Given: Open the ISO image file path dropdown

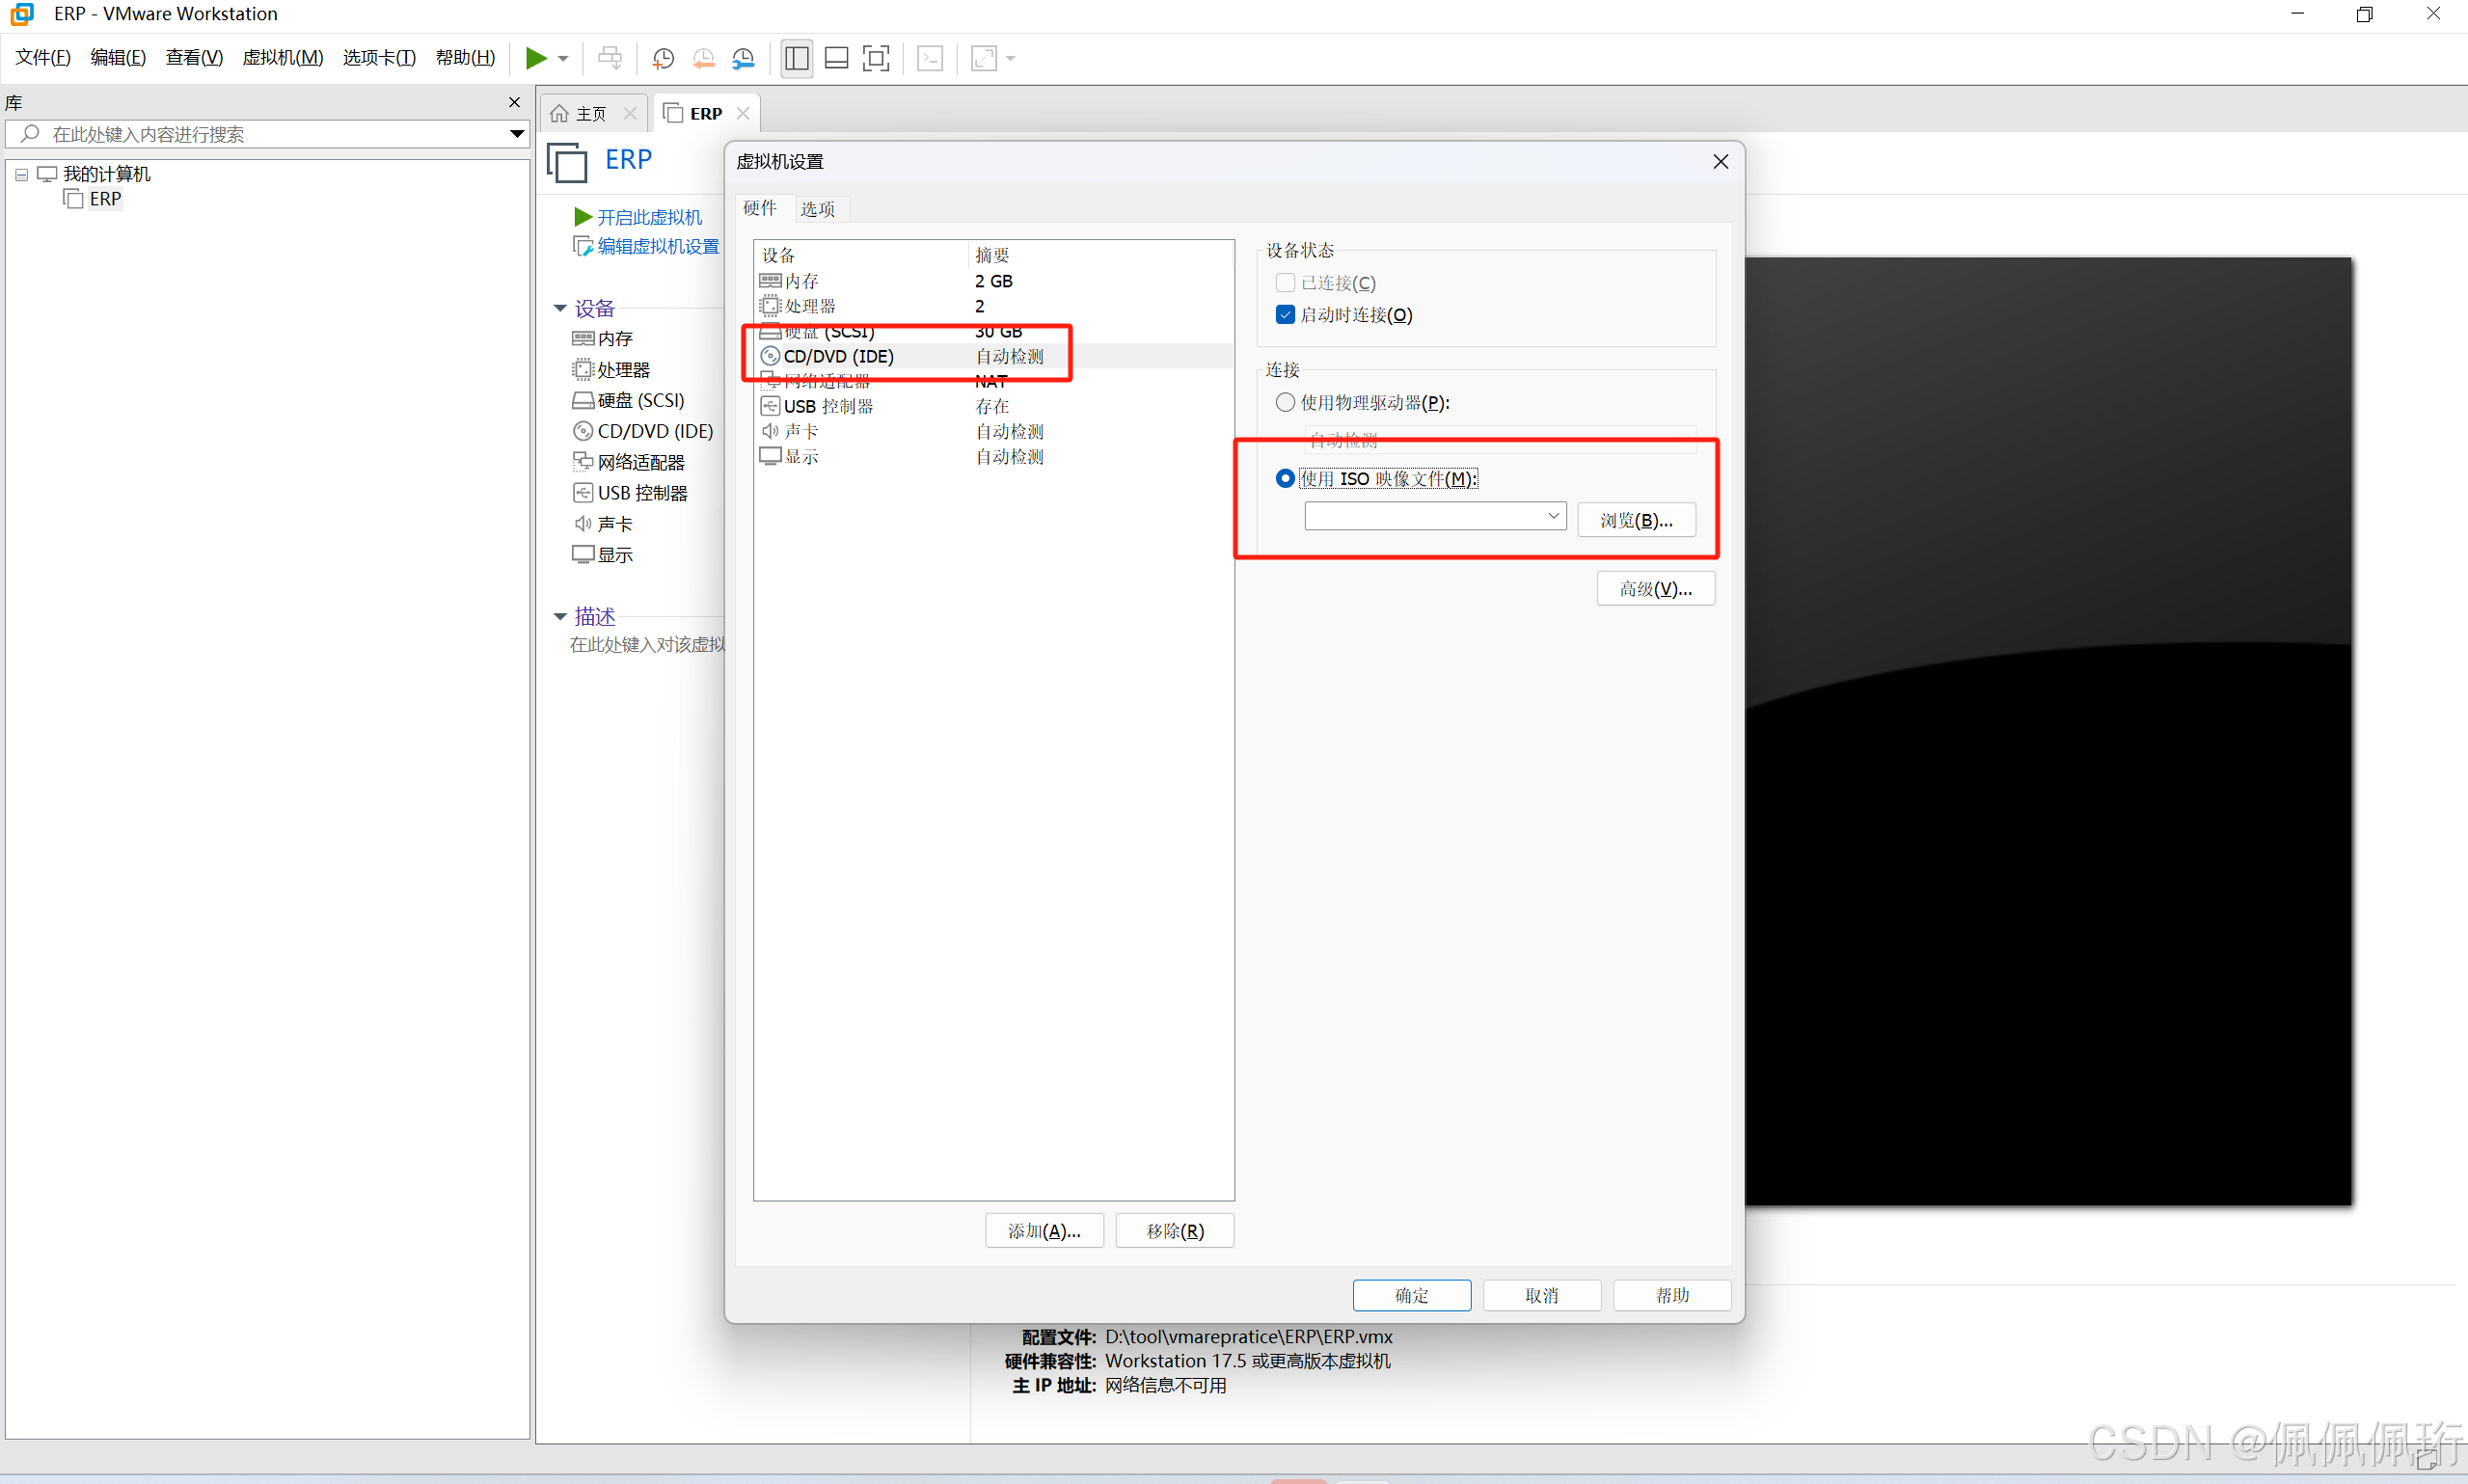Looking at the screenshot, I should point(1553,516).
